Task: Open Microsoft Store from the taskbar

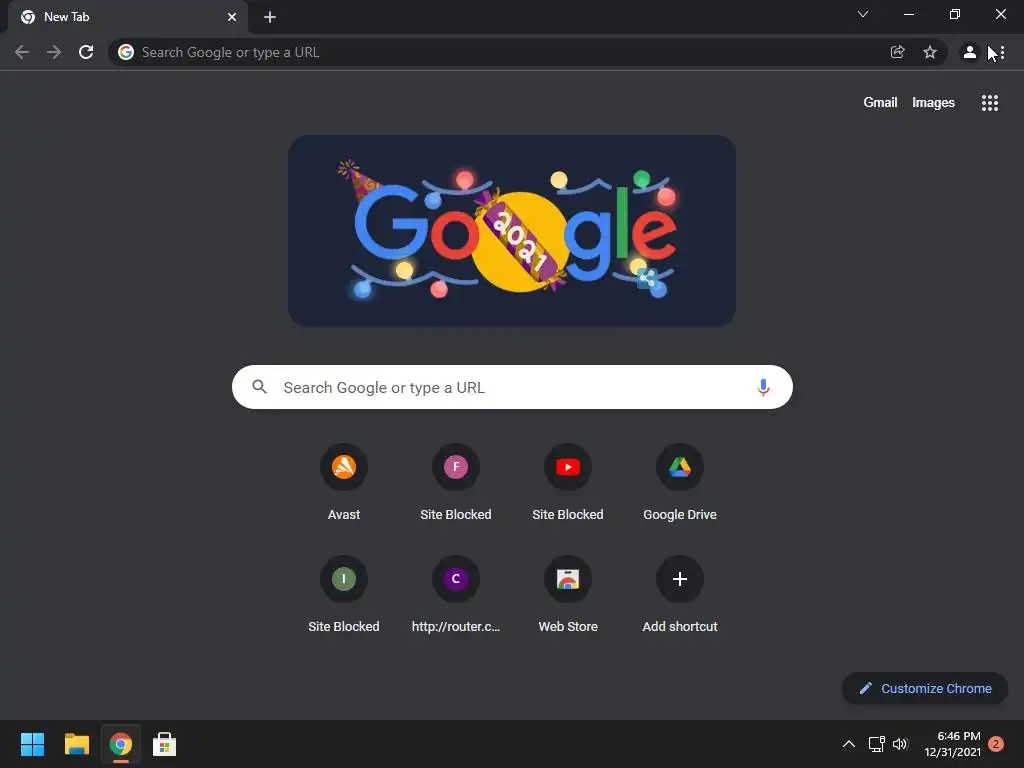Action: tap(165, 744)
